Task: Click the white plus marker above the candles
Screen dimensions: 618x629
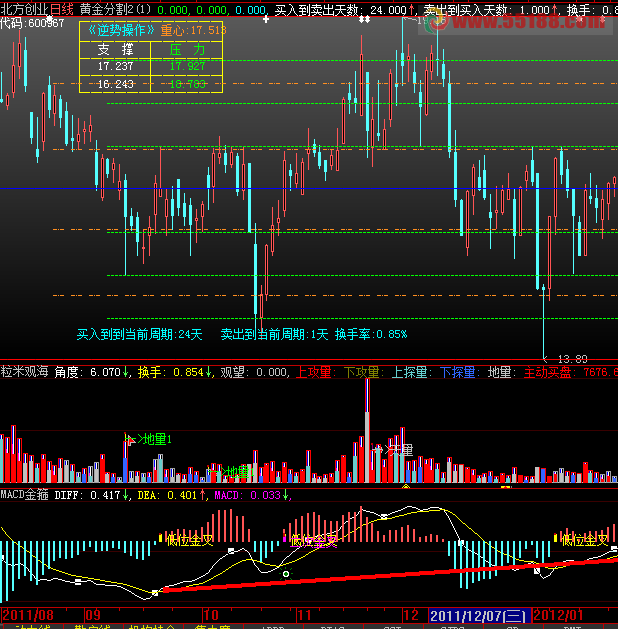Action: (266, 19)
